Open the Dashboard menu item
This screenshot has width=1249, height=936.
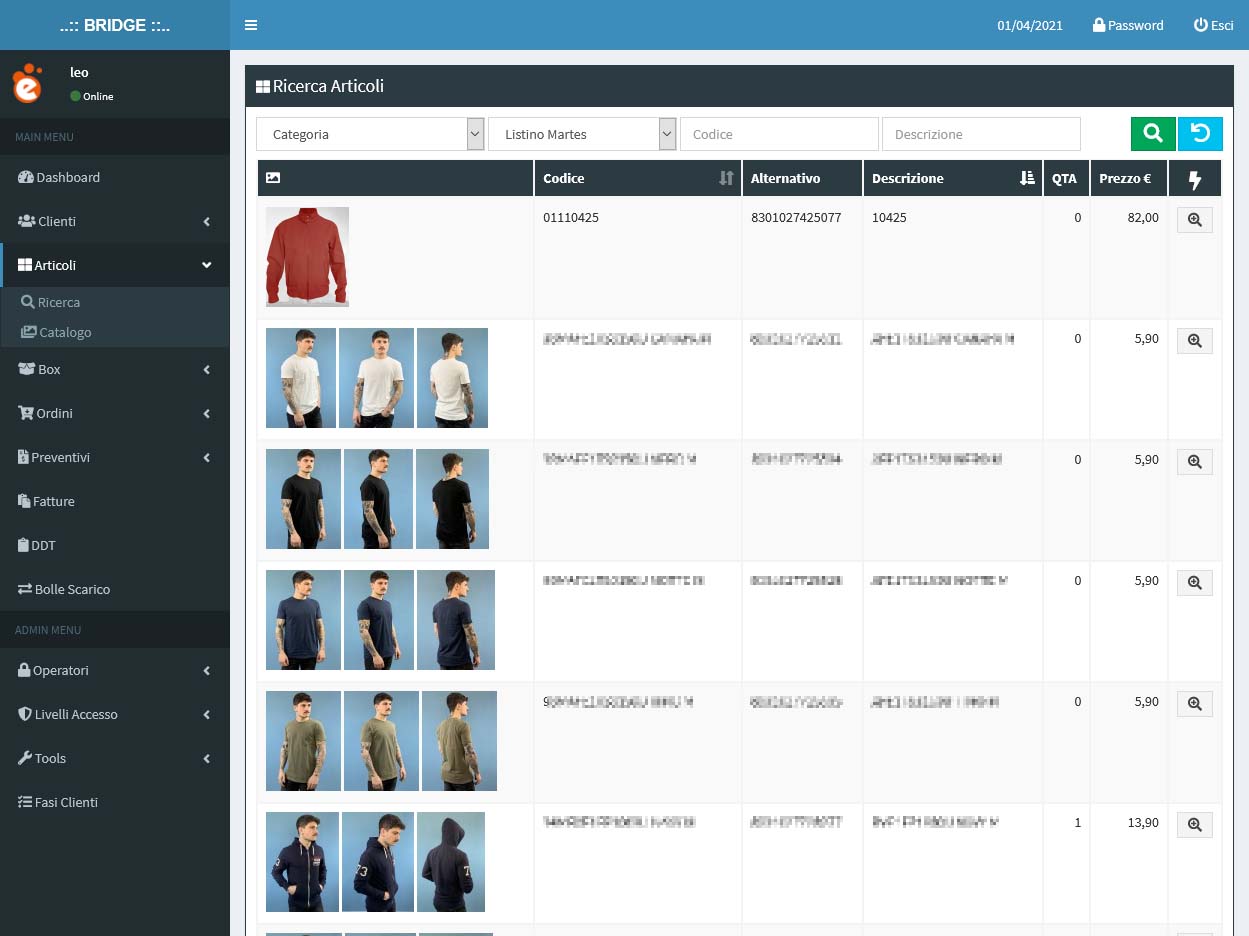click(115, 177)
